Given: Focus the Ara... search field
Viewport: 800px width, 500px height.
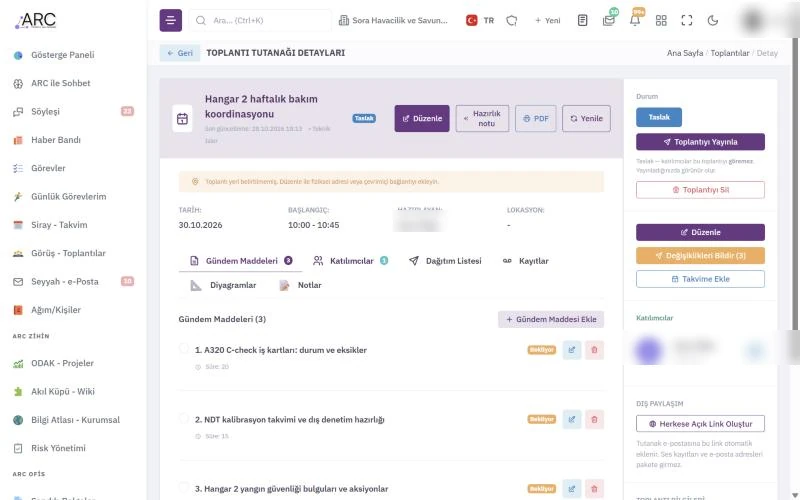Looking at the screenshot, I should pyautogui.click(x=260, y=20).
